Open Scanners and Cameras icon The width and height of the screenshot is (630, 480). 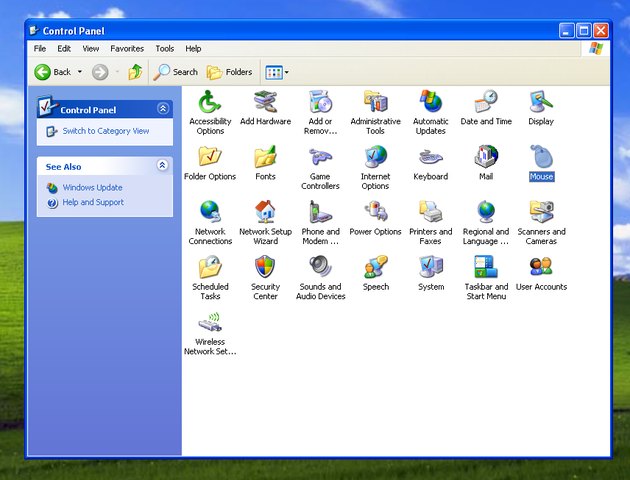541,212
